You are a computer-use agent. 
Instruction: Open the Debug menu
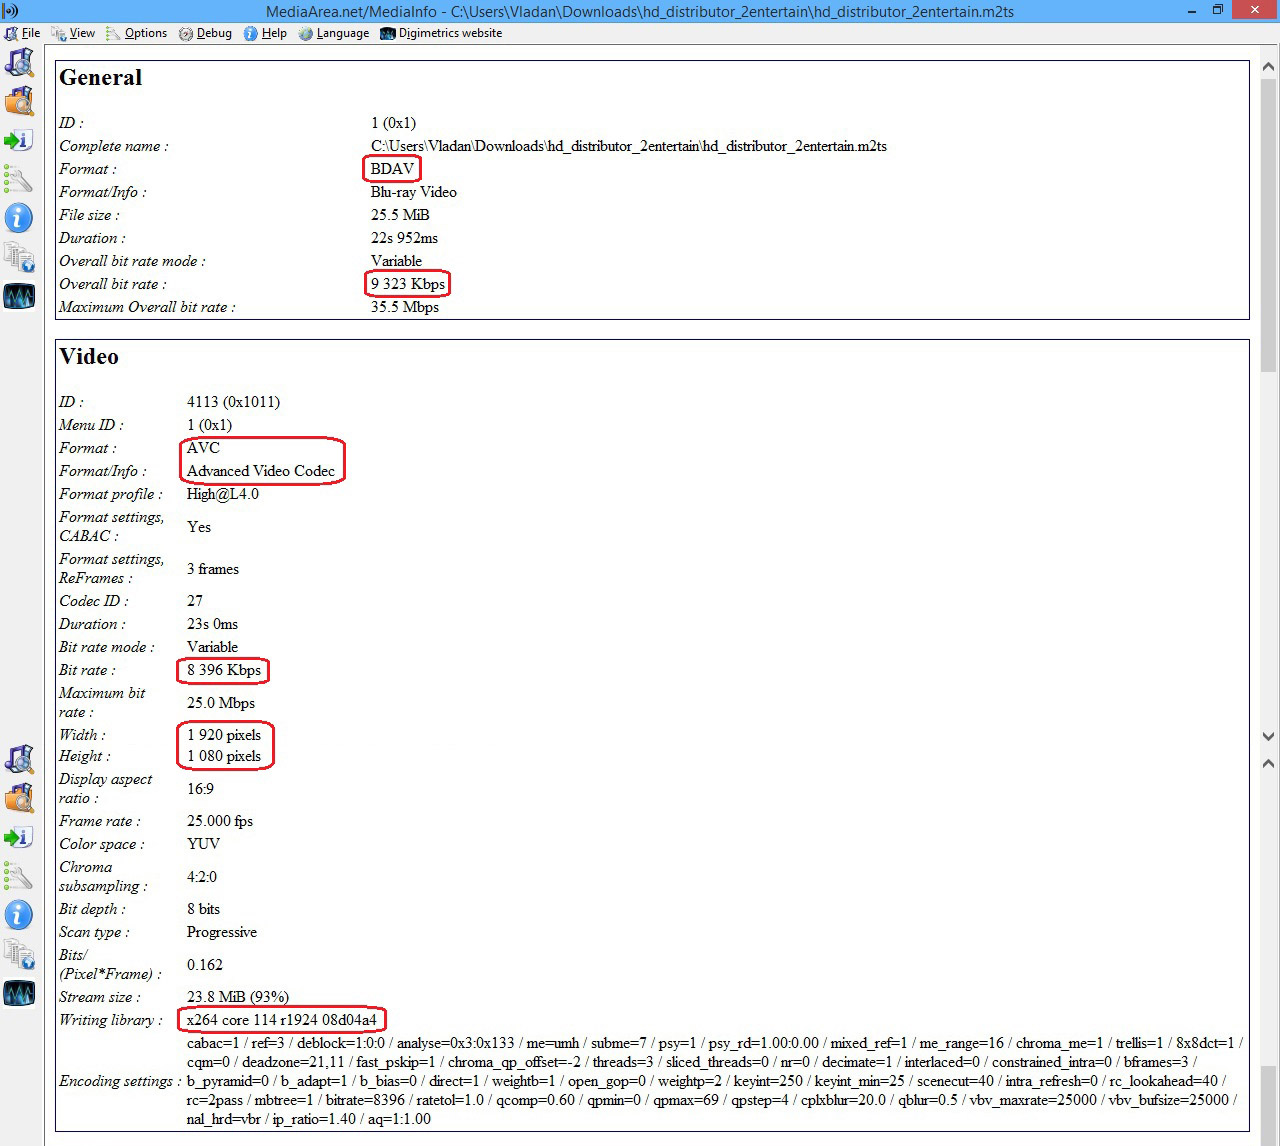(206, 33)
